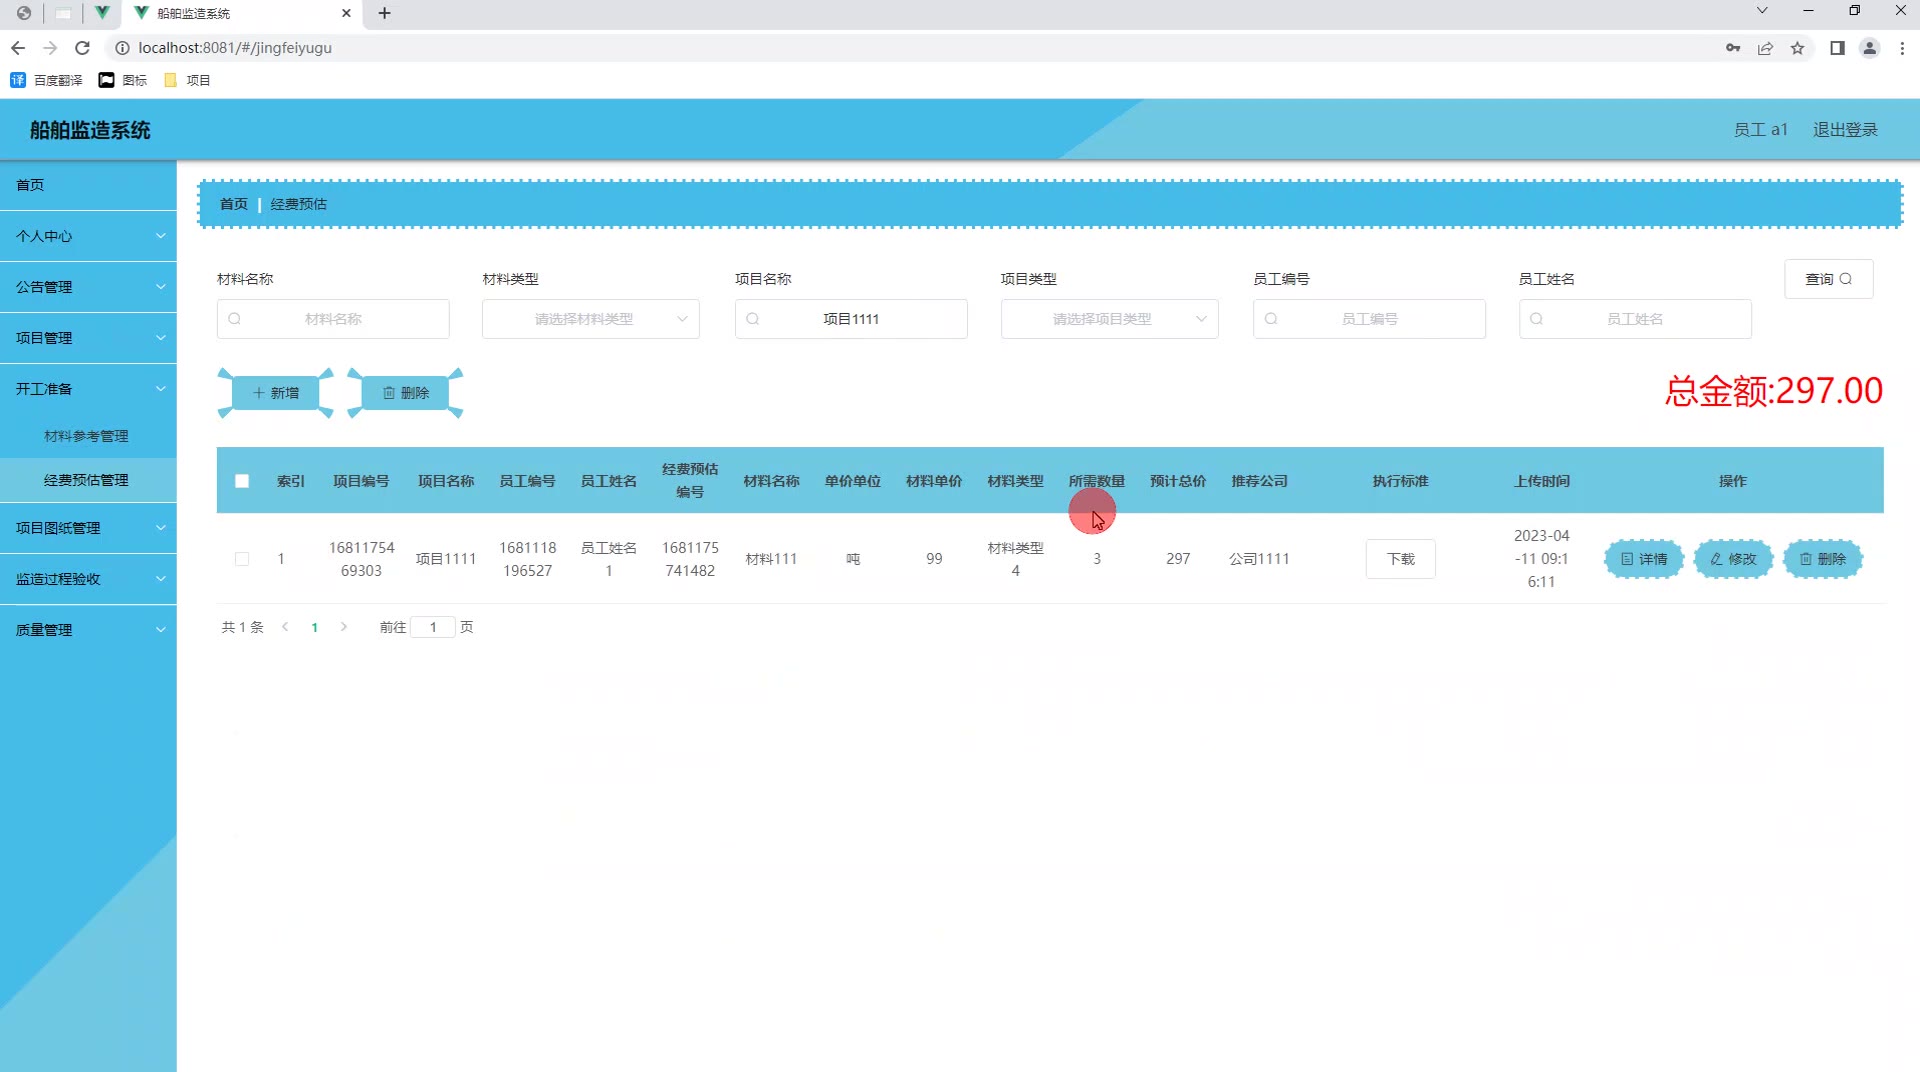Screen dimensions: 1920x1072
Task: Click the 员工 a1 user label
Action: click(1760, 130)
